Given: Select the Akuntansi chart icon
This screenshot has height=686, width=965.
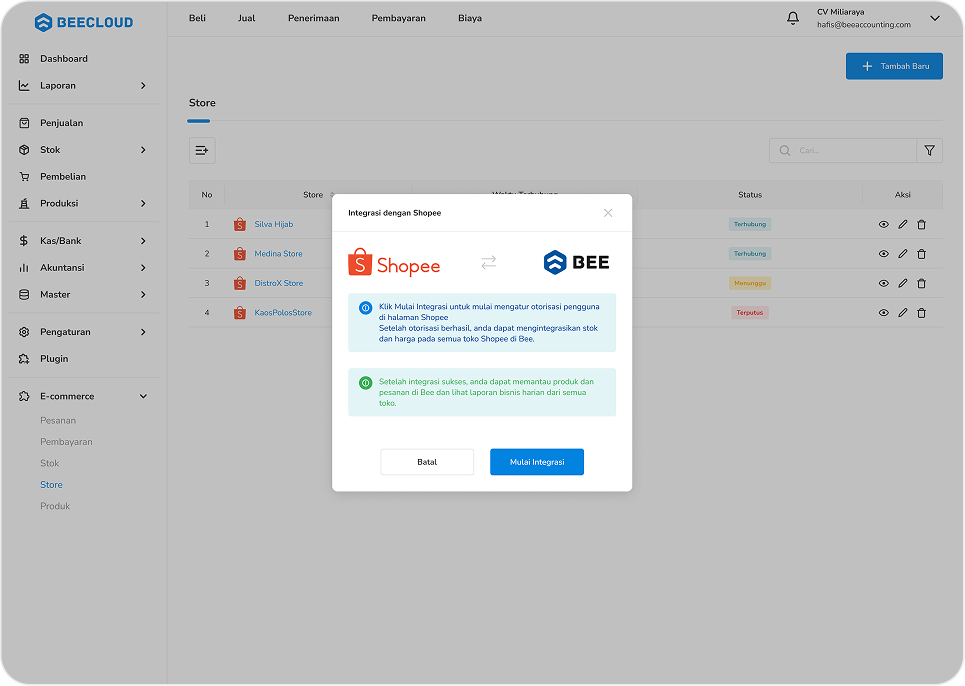Looking at the screenshot, I should point(22,267).
